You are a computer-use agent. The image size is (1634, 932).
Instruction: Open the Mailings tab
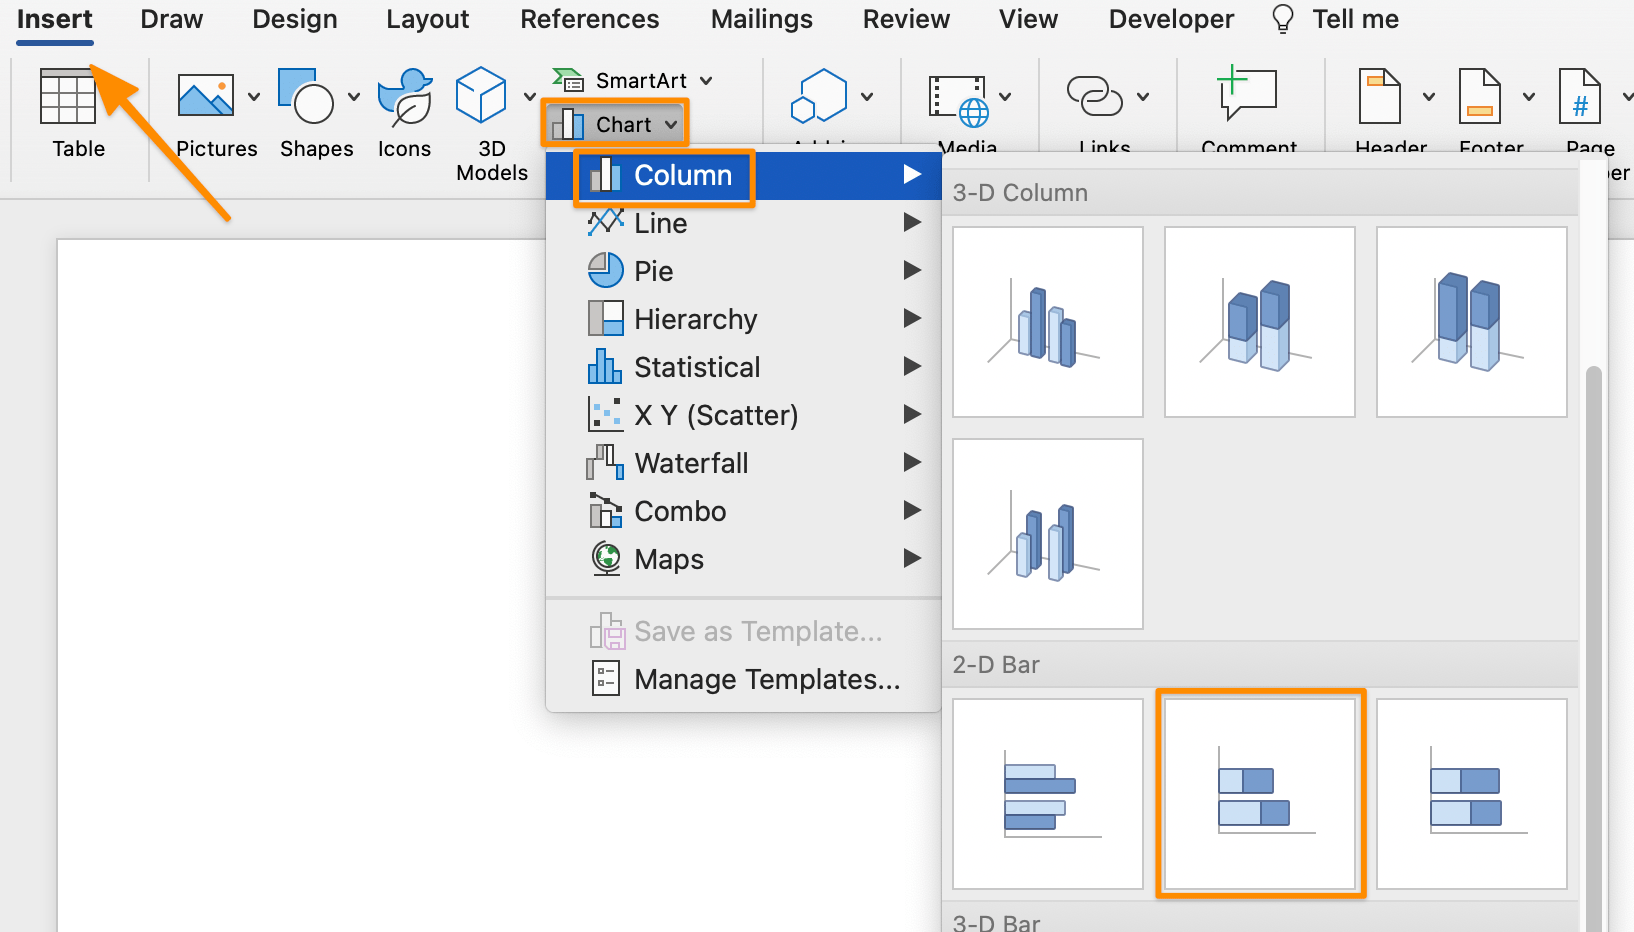(x=761, y=18)
